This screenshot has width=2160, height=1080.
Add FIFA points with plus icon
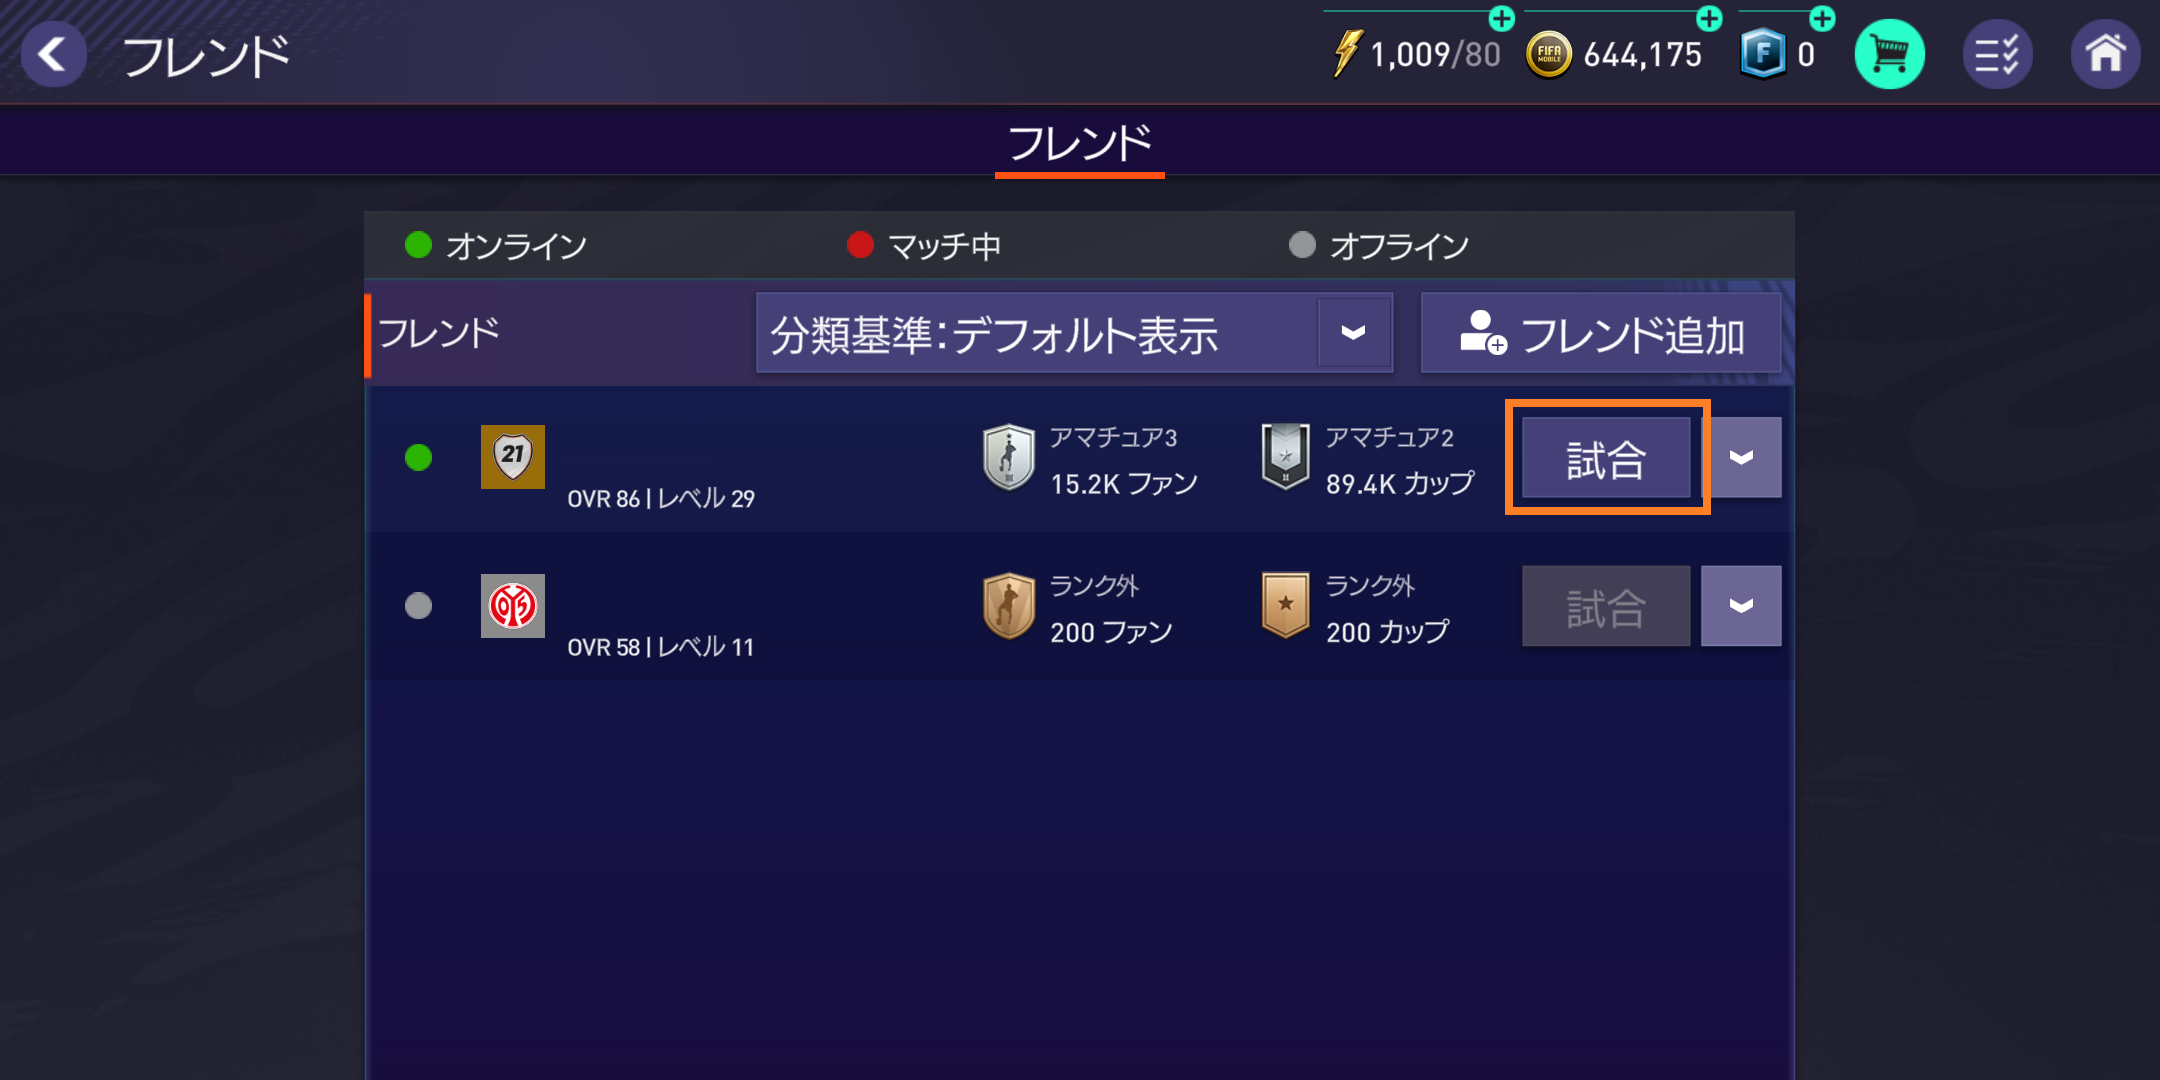coord(1823,18)
